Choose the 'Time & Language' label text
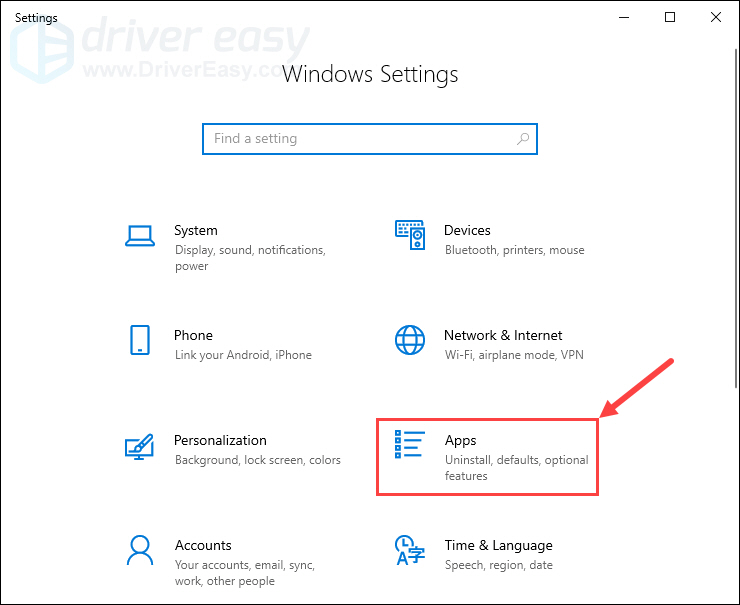 [x=498, y=545]
